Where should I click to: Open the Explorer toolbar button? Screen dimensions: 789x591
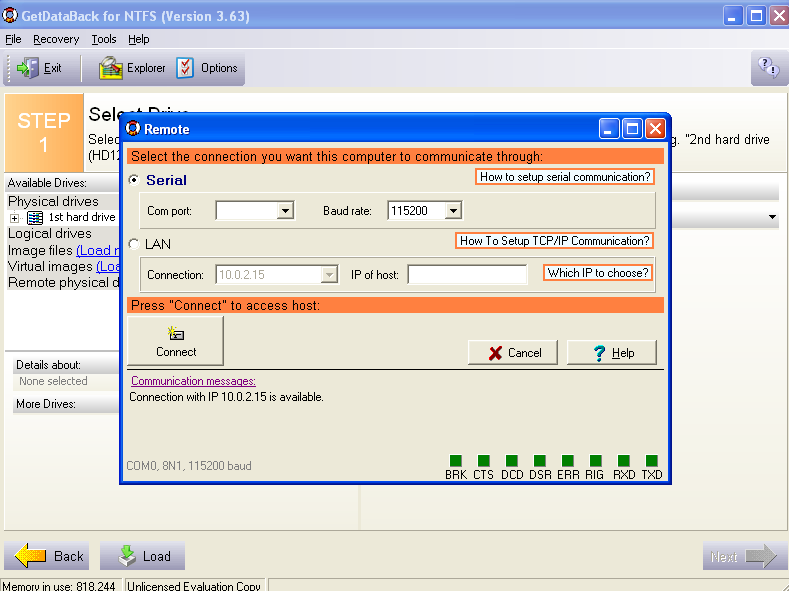pyautogui.click(x=132, y=68)
